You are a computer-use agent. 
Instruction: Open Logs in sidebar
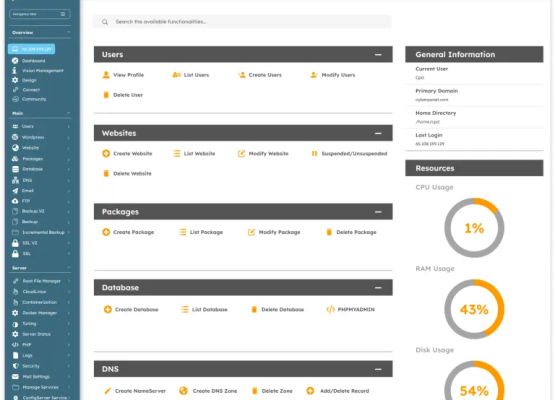pos(40,355)
